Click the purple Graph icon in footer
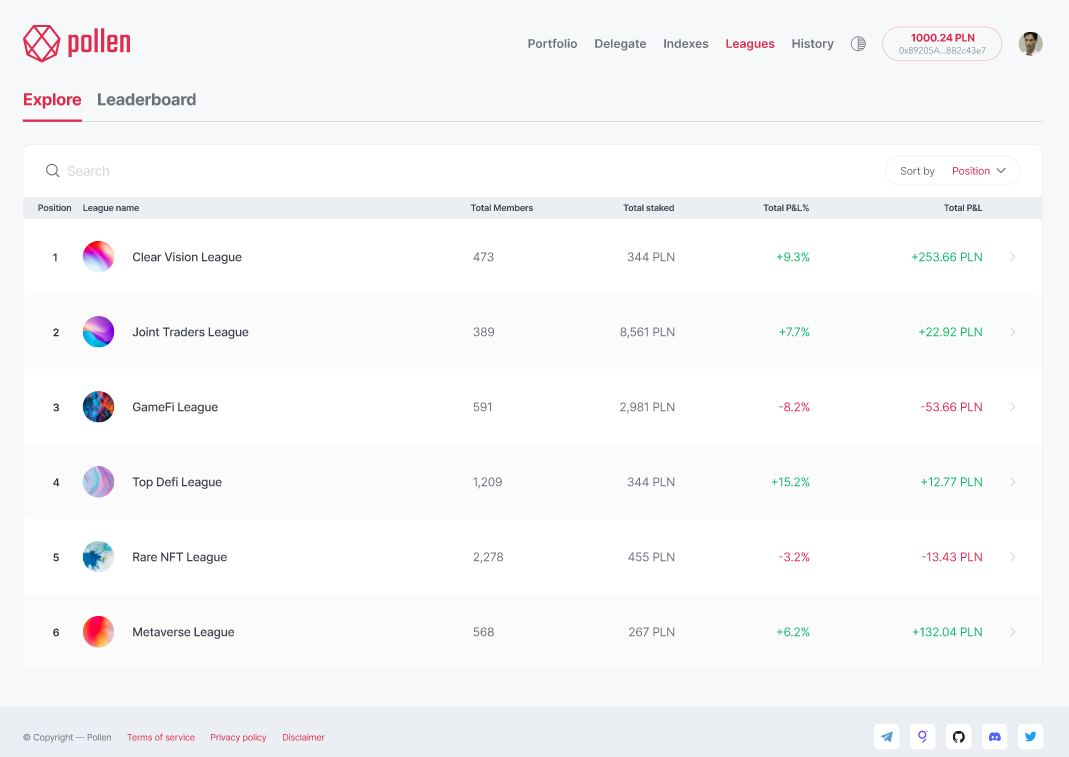The width and height of the screenshot is (1069, 757). [x=922, y=737]
